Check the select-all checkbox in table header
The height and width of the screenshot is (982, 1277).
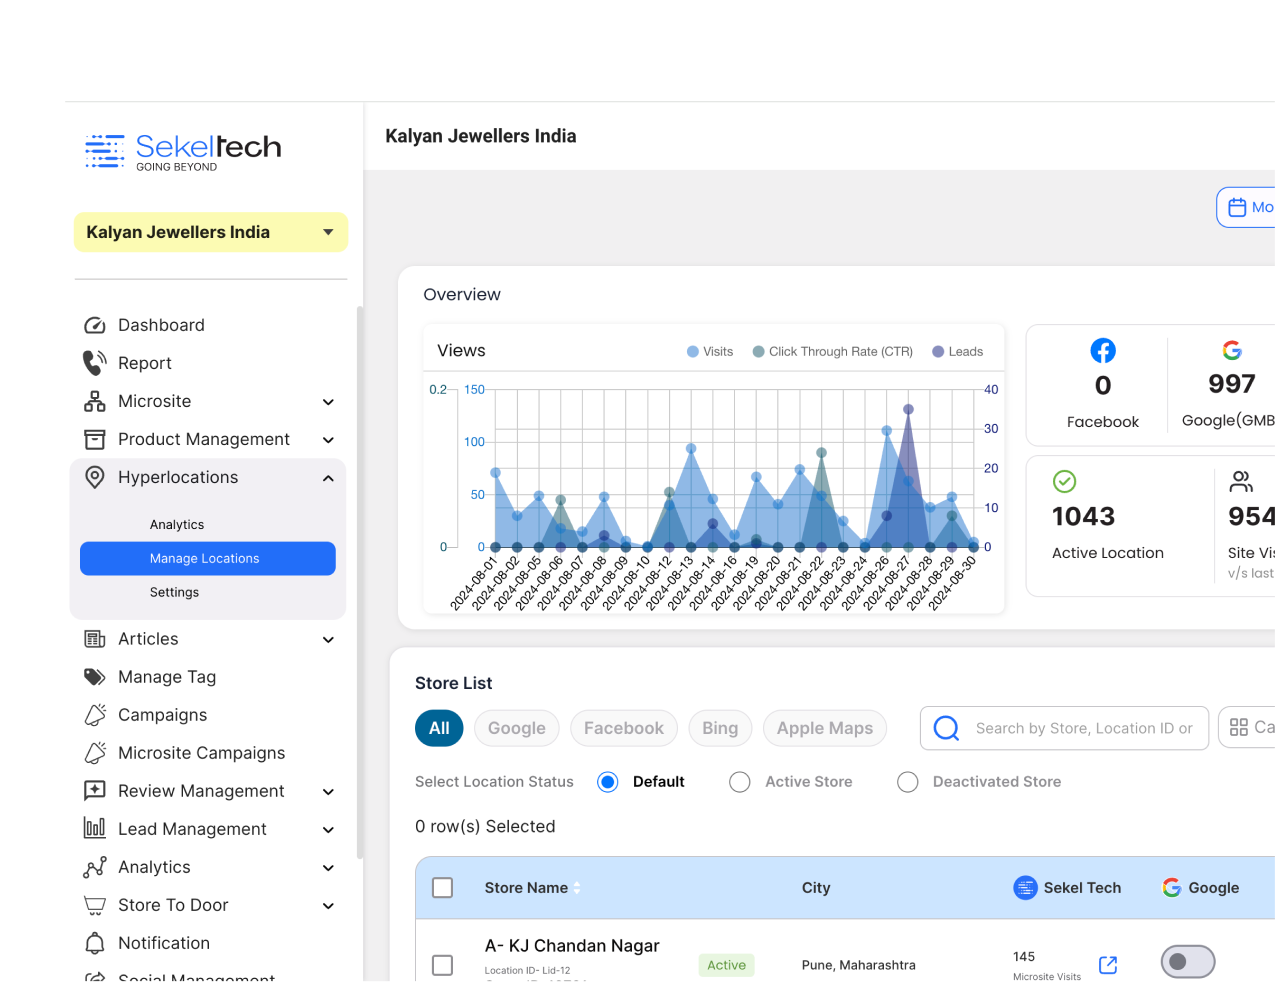442,888
